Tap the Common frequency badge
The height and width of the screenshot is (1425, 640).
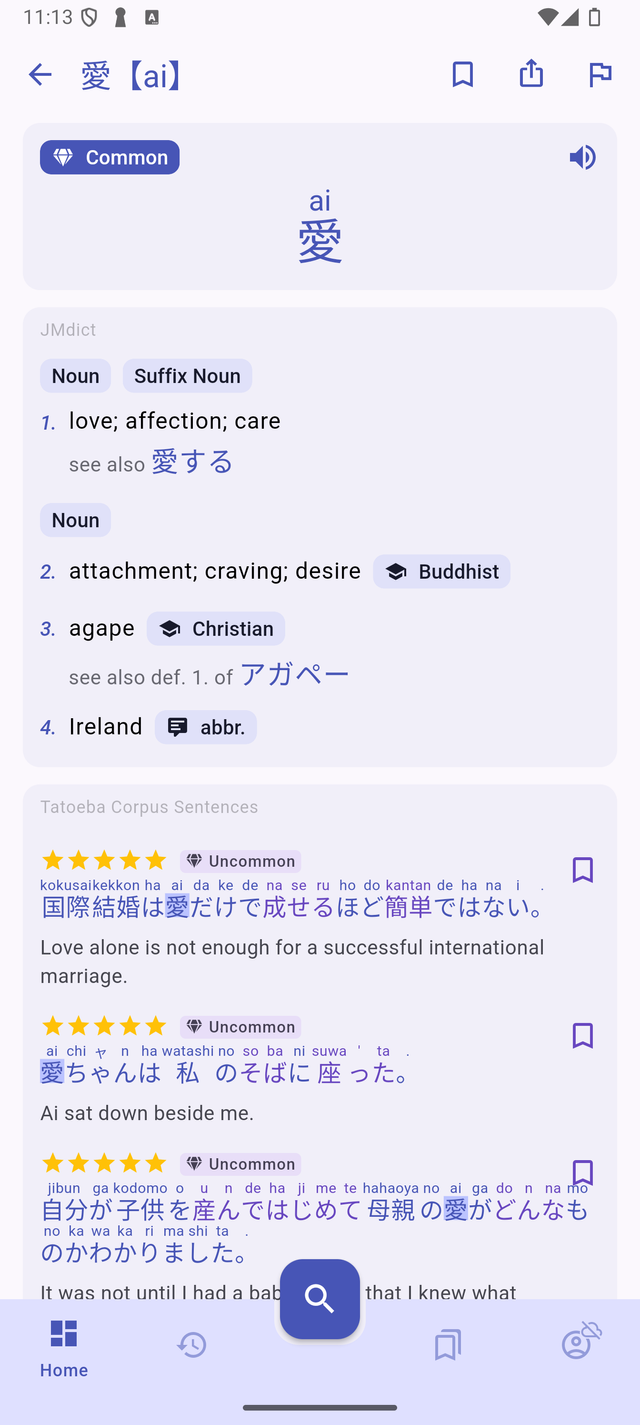coord(110,157)
